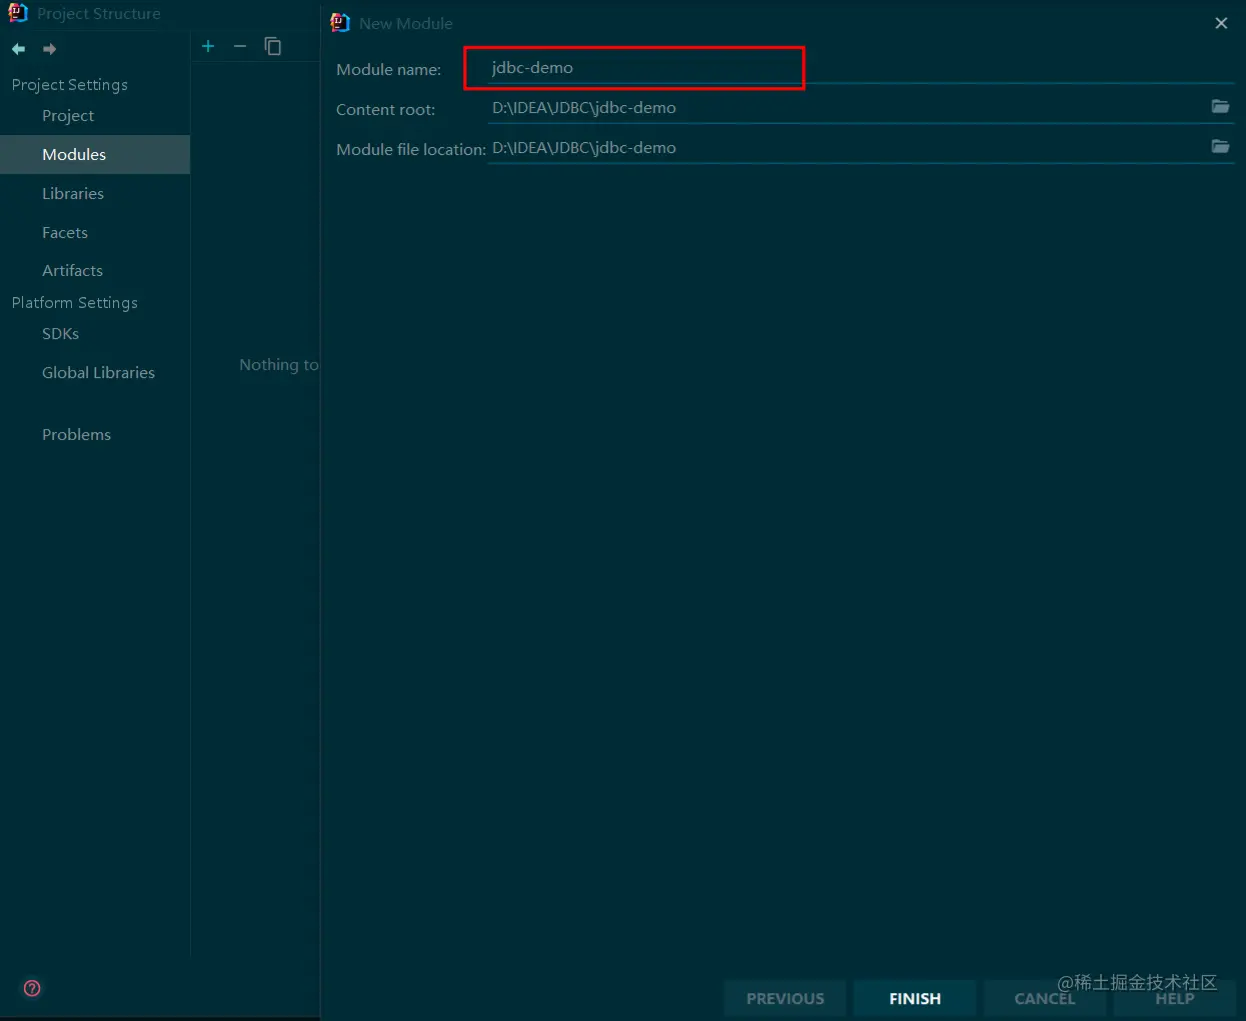
Task: Click the FINISH button
Action: [x=915, y=998]
